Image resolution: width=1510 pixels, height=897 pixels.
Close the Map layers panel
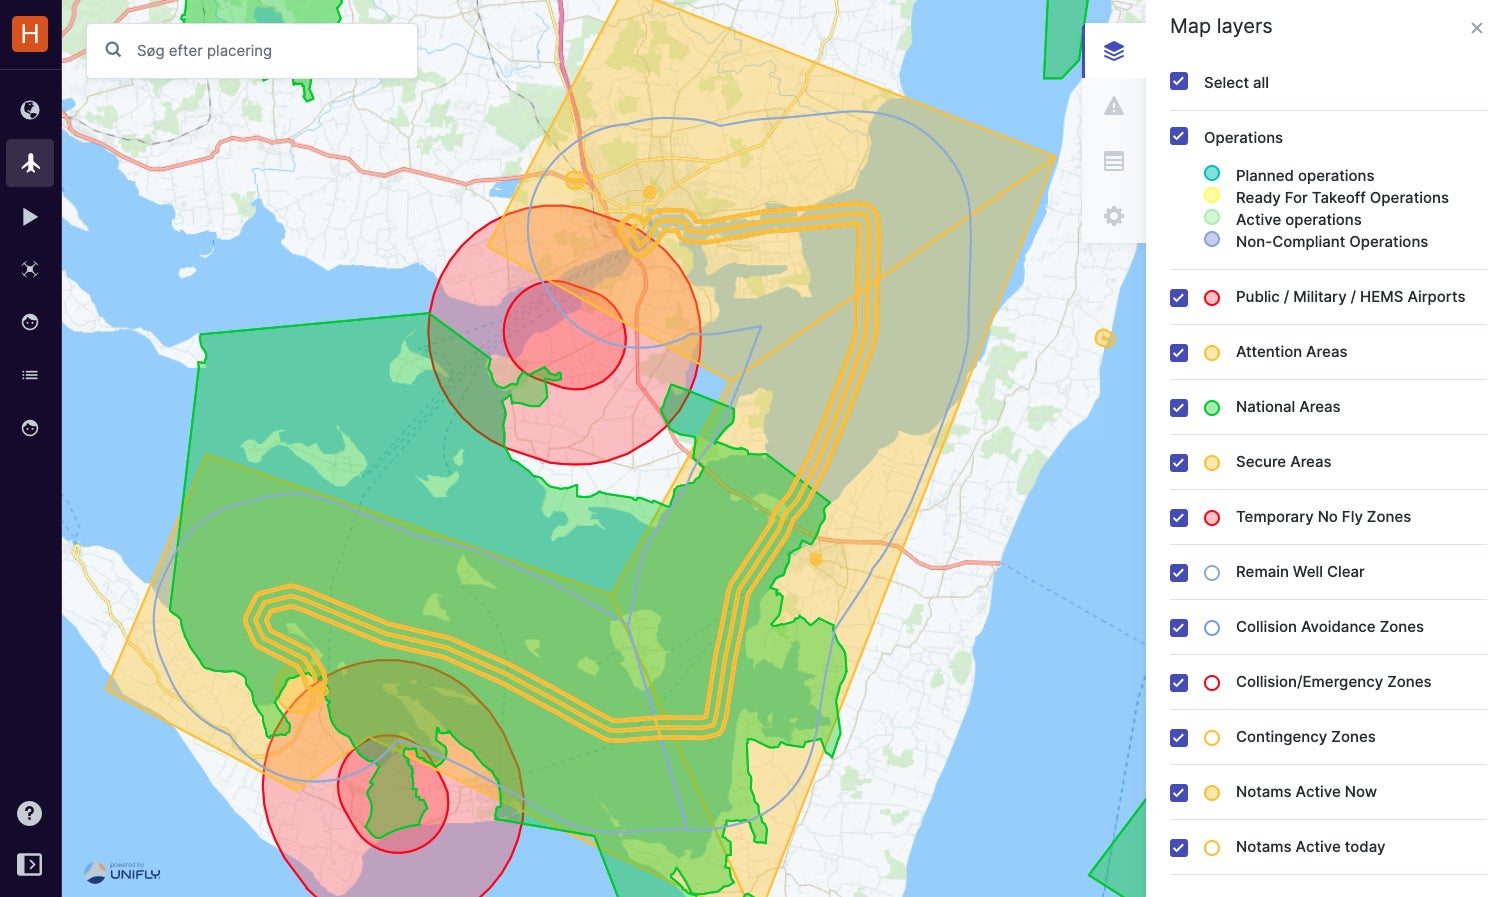point(1477,28)
